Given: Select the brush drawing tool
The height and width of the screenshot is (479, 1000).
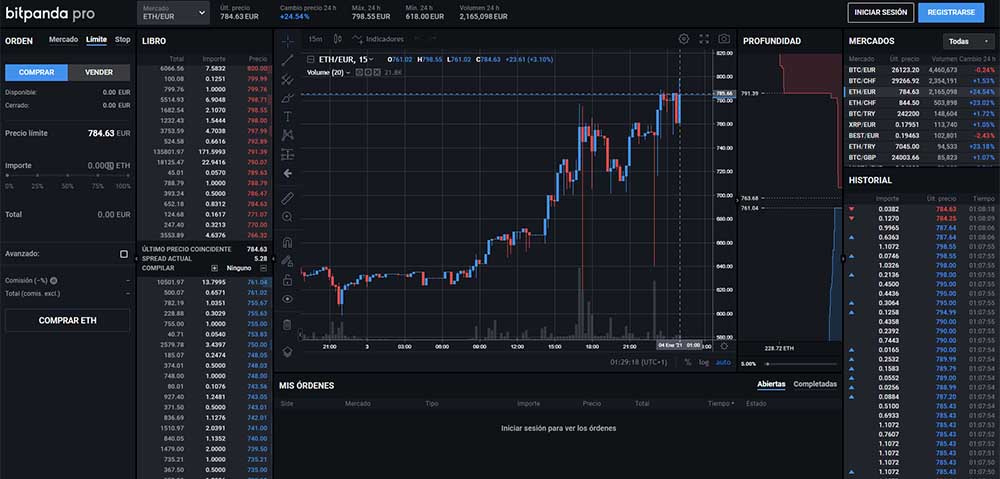Looking at the screenshot, I should click(x=288, y=98).
